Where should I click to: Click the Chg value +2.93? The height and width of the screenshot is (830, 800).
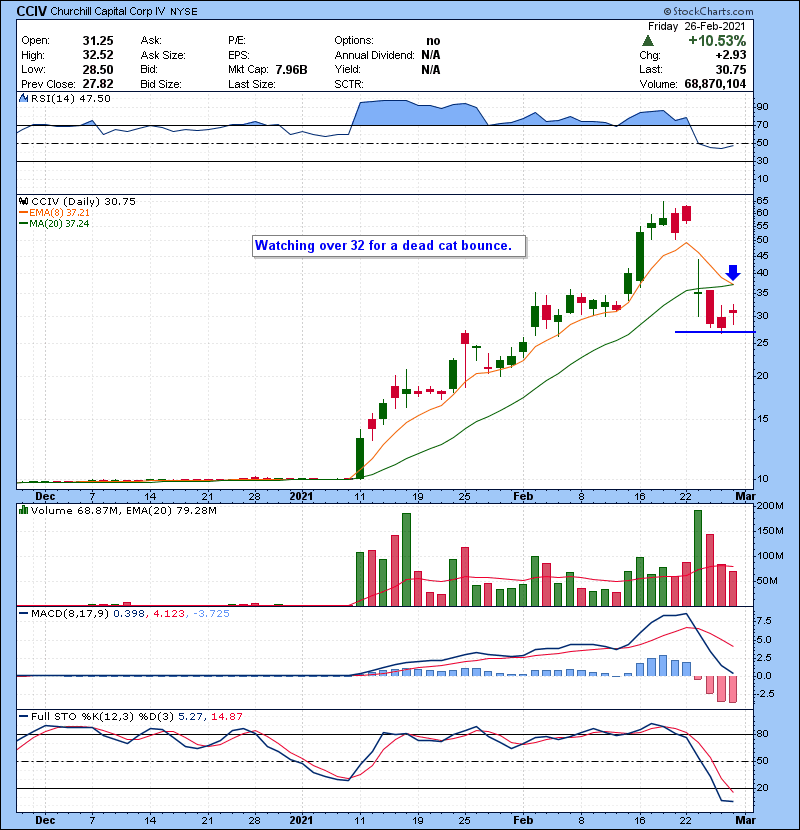[x=731, y=55]
